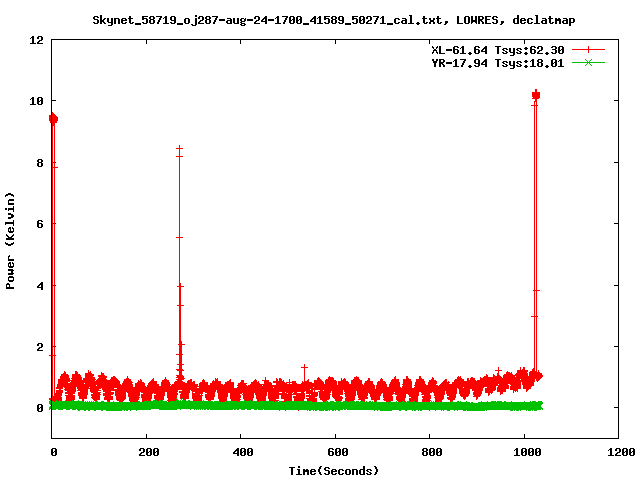640x480 pixels.
Task: Click the Power (Kelvin) y-axis label
Action: click(10, 241)
